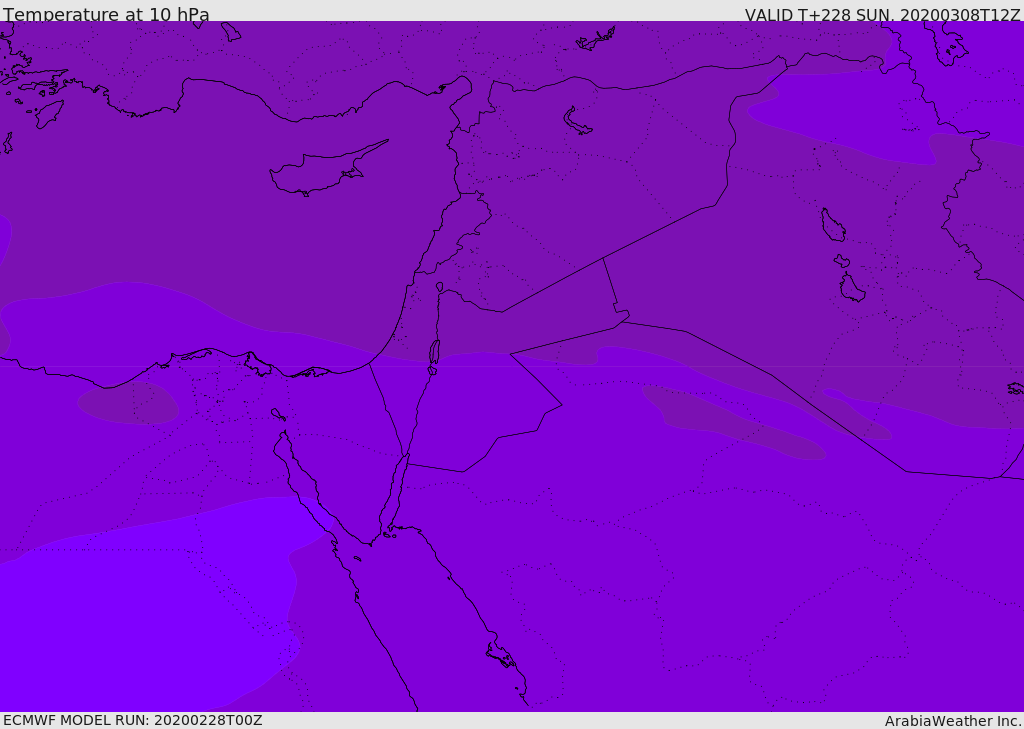Open the ArabiaWeather Inc. credit

[953, 721]
